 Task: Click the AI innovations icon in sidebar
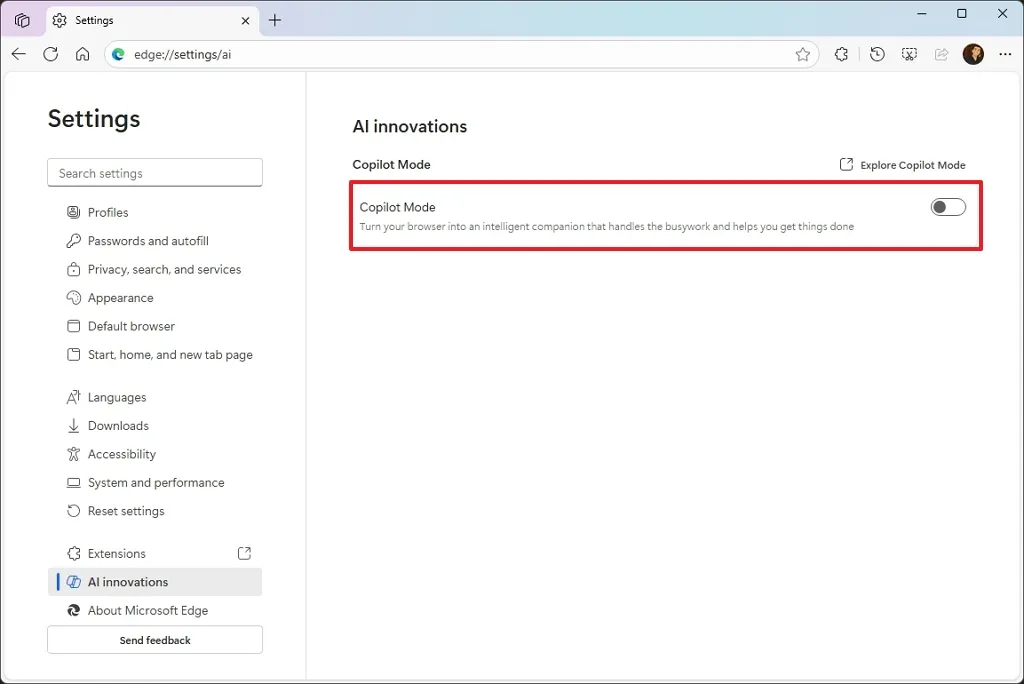(74, 582)
